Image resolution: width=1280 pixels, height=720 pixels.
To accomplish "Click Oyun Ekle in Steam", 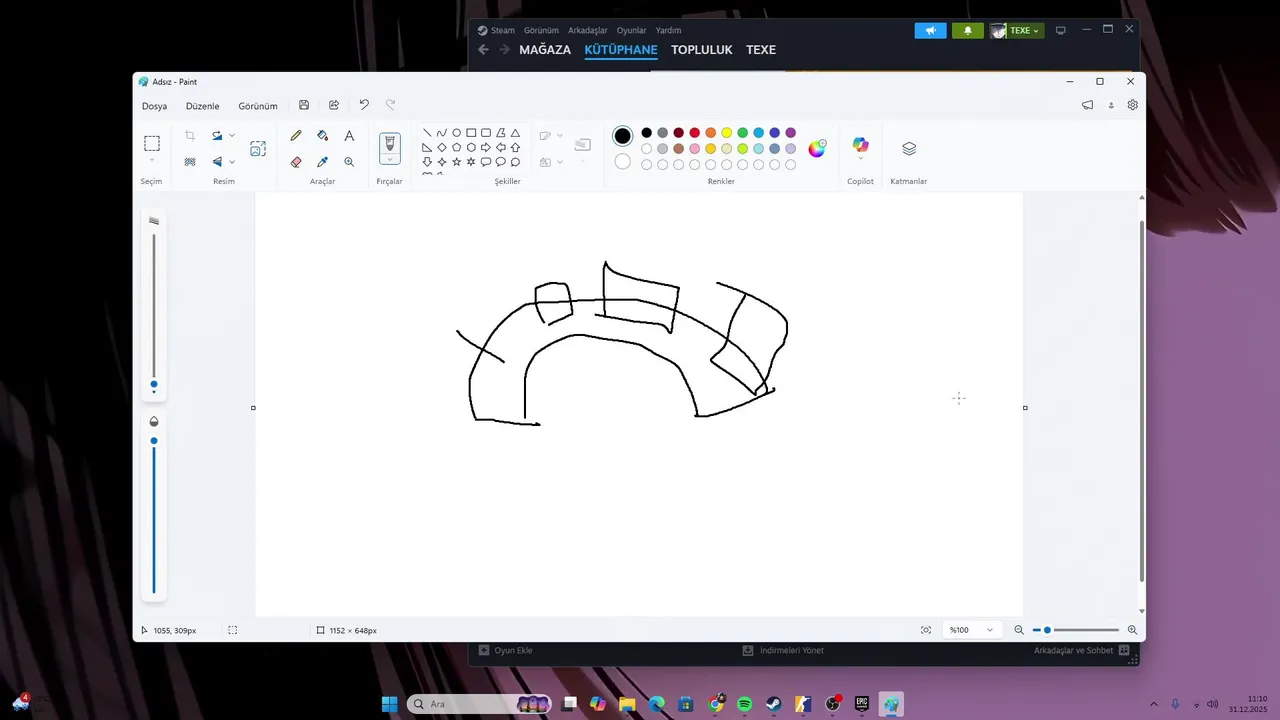I will [x=506, y=650].
